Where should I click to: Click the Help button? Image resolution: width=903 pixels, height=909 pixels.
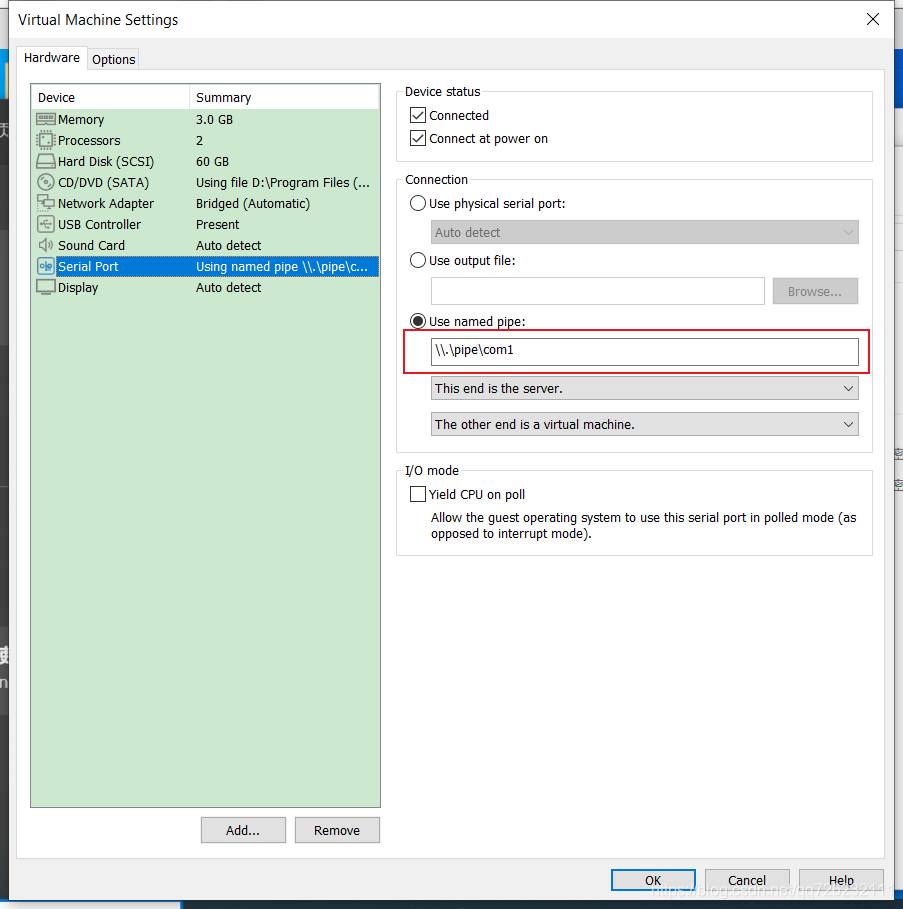point(841,880)
